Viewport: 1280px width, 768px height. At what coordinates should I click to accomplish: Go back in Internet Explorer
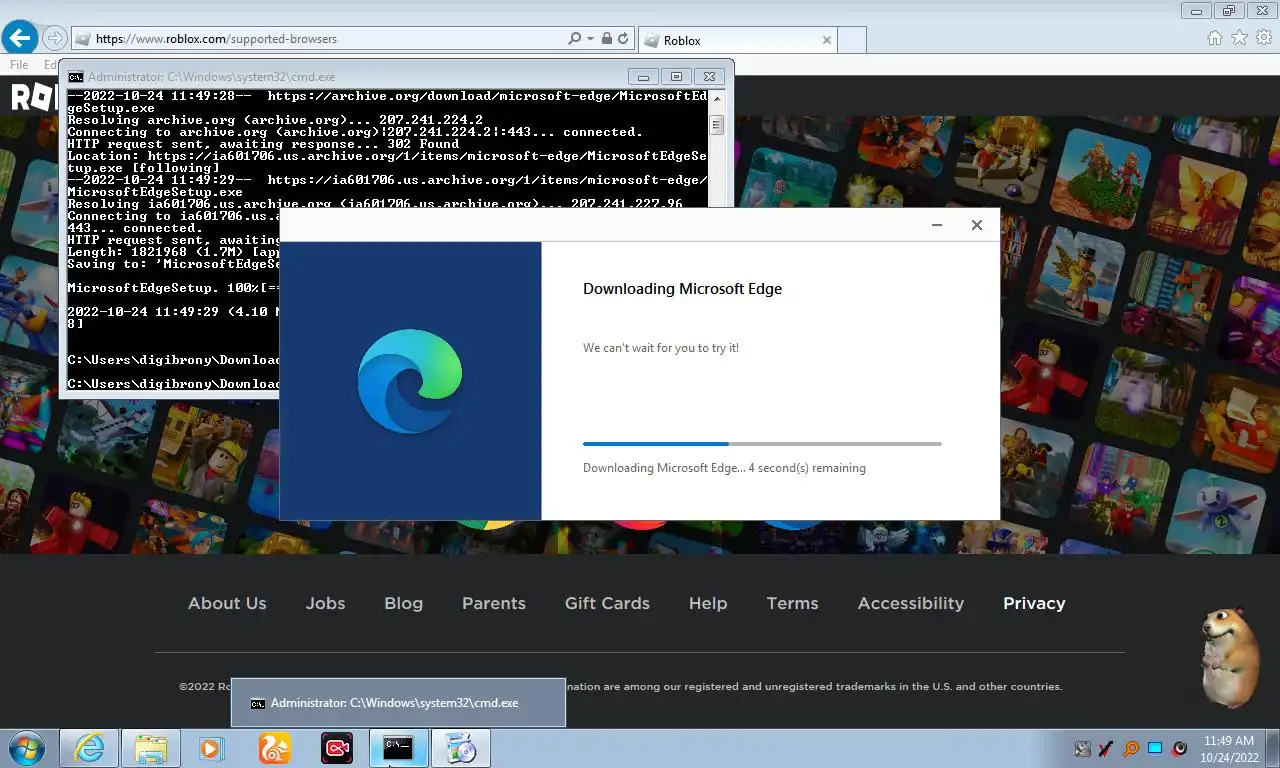coord(20,38)
